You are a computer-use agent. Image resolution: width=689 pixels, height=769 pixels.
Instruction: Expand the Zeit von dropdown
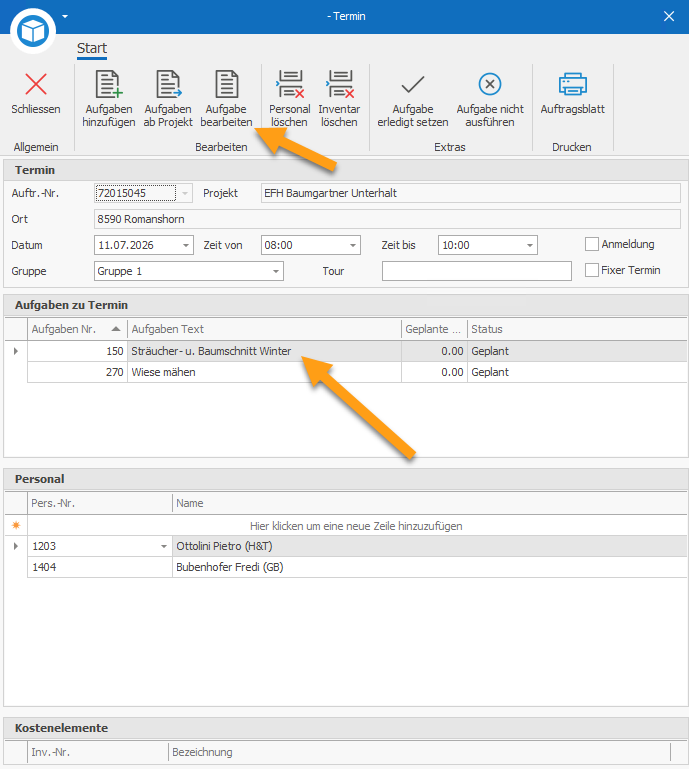[353, 245]
